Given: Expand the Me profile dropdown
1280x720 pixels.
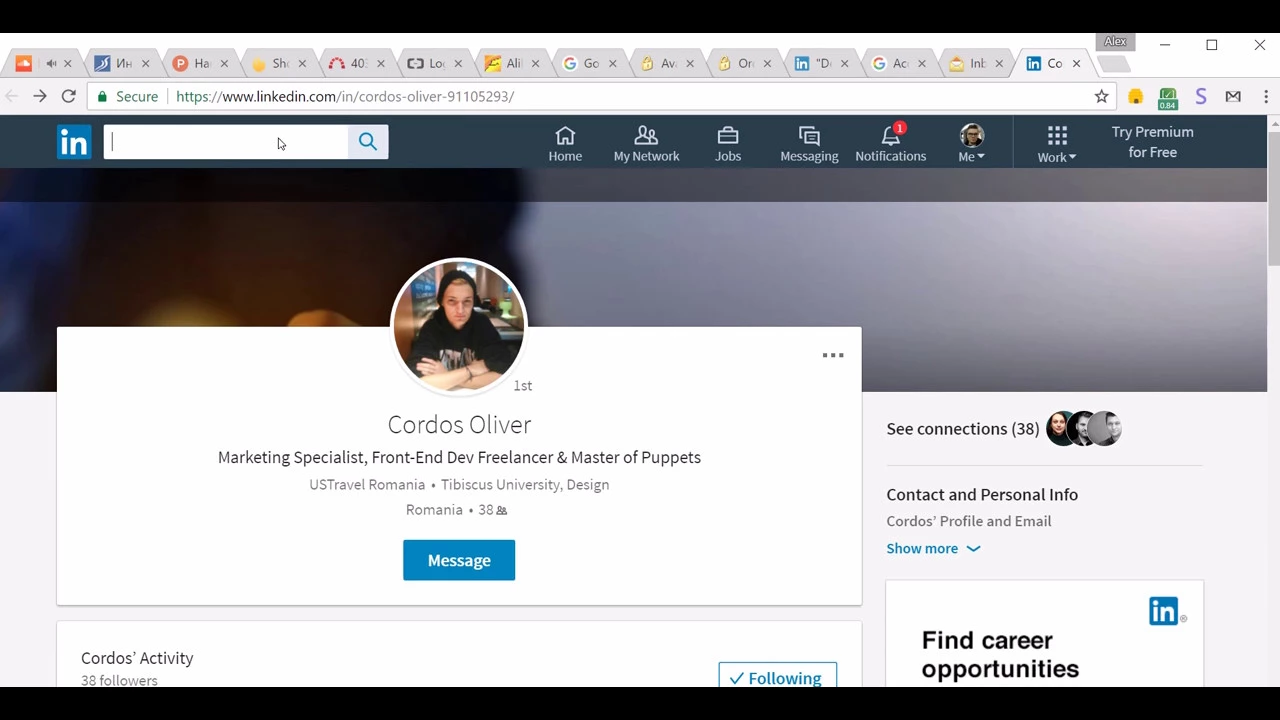Looking at the screenshot, I should (x=971, y=143).
